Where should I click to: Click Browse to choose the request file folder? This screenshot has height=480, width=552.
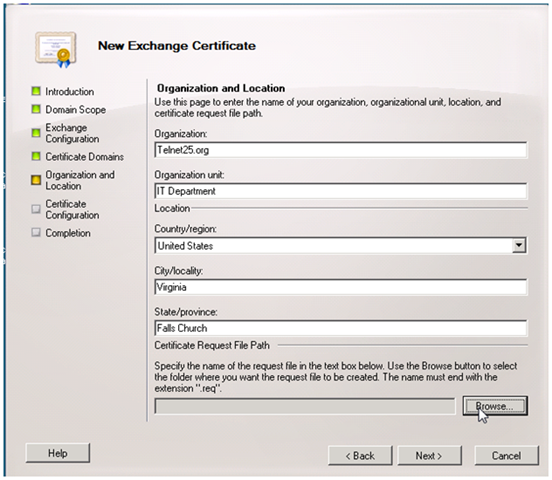pyautogui.click(x=495, y=406)
